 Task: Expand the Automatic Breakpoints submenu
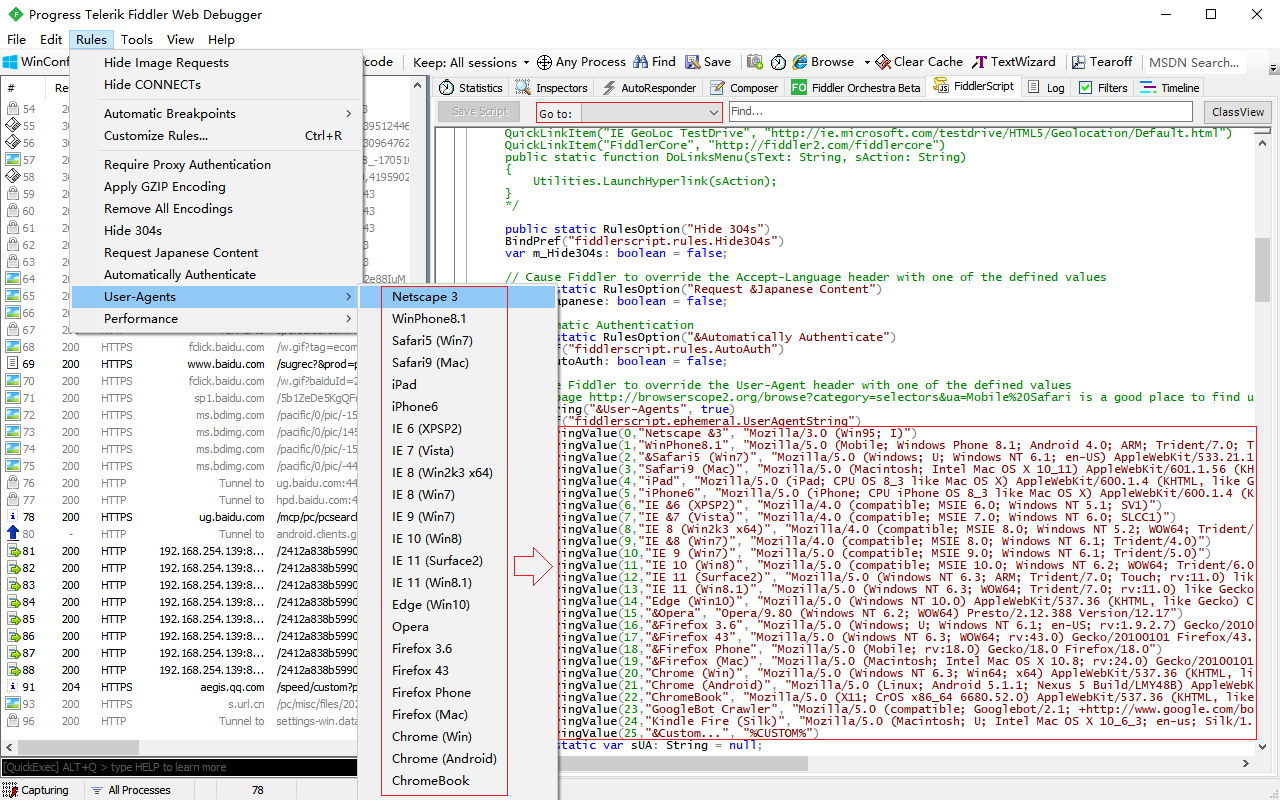(x=215, y=114)
